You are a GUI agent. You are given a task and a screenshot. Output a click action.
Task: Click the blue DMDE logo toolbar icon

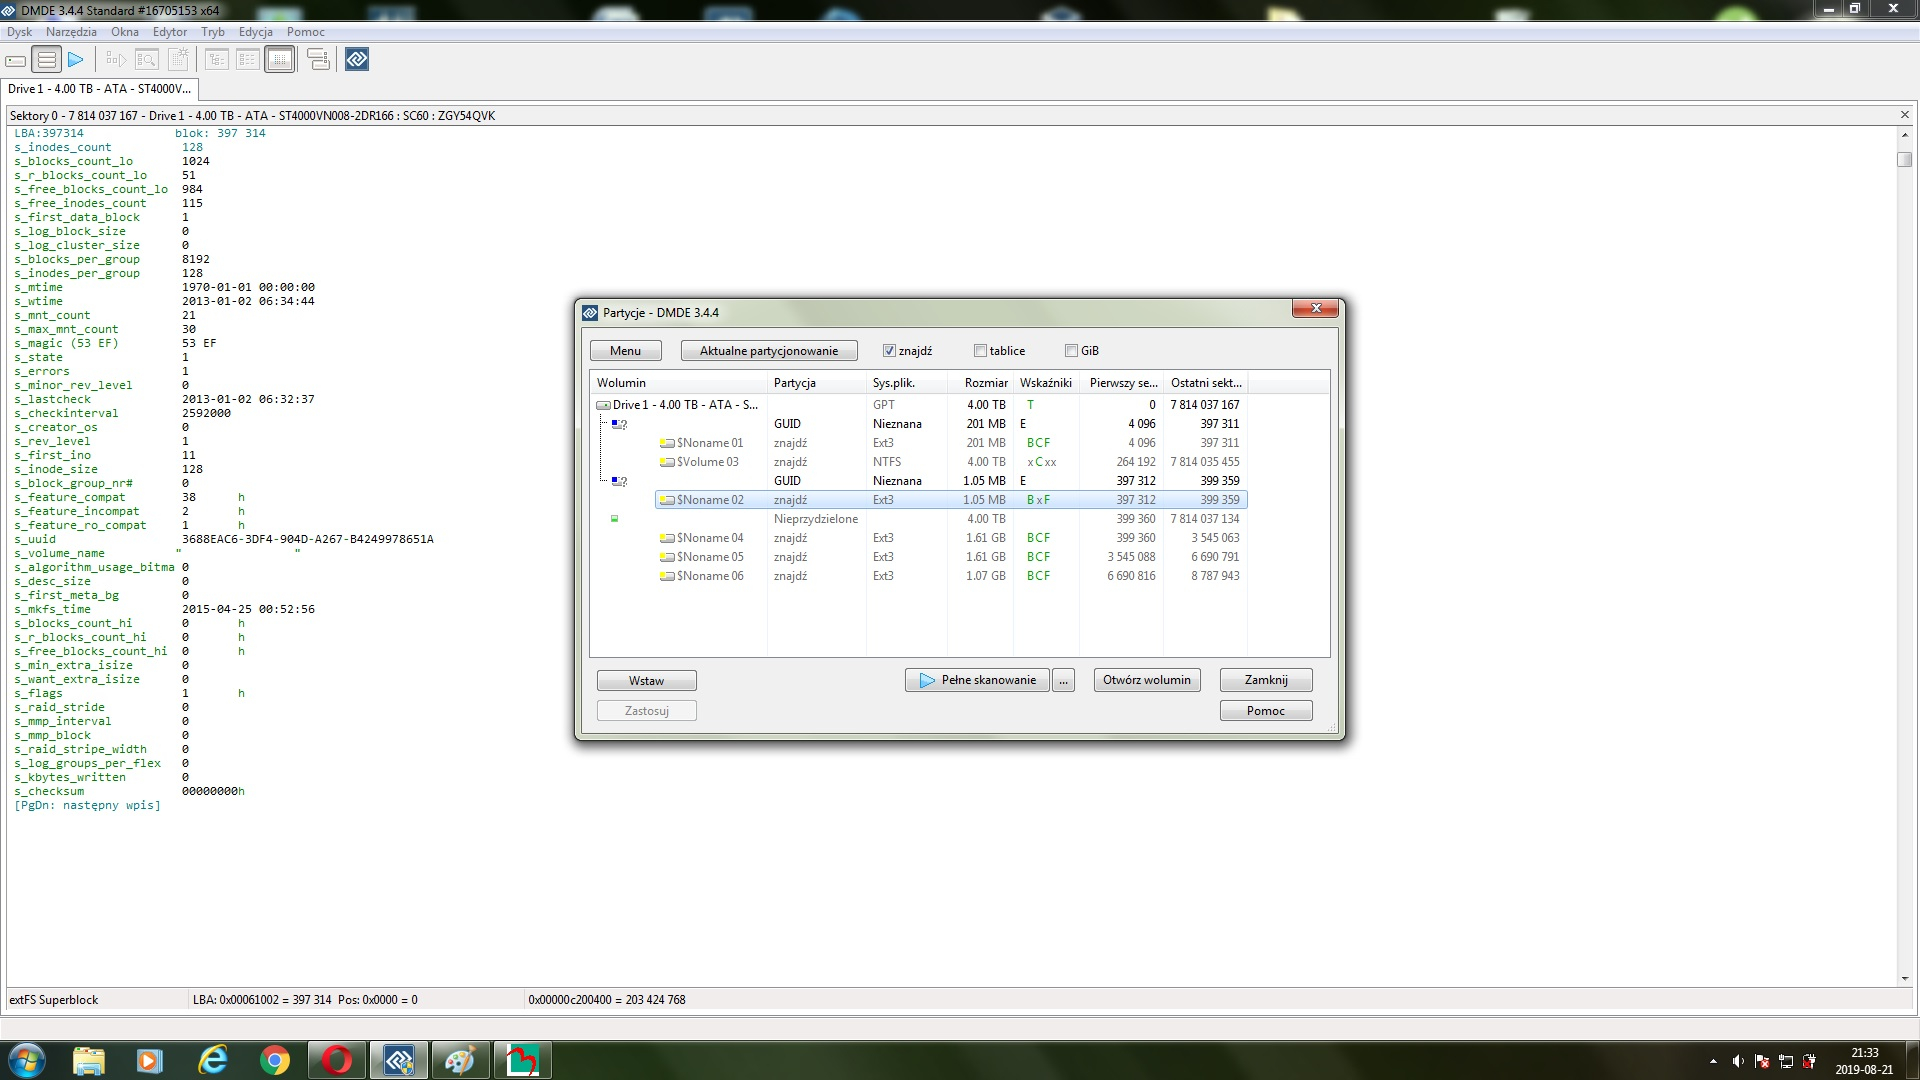357,60
